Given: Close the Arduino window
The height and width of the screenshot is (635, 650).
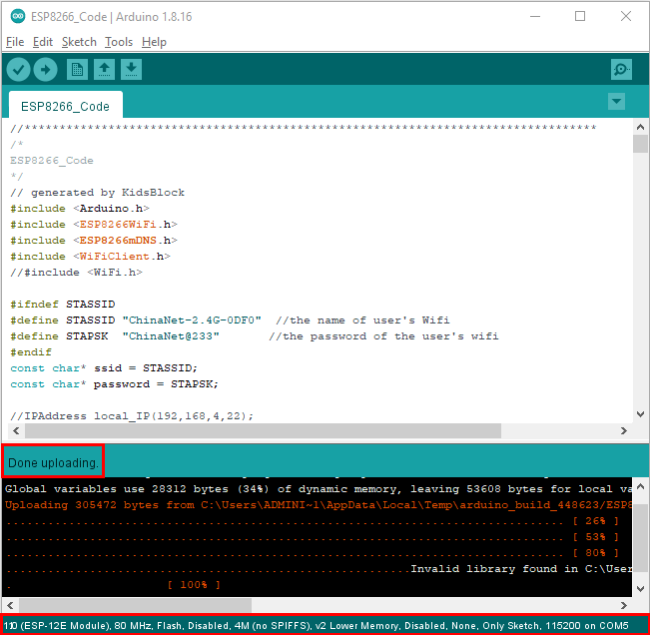Looking at the screenshot, I should click(626, 17).
